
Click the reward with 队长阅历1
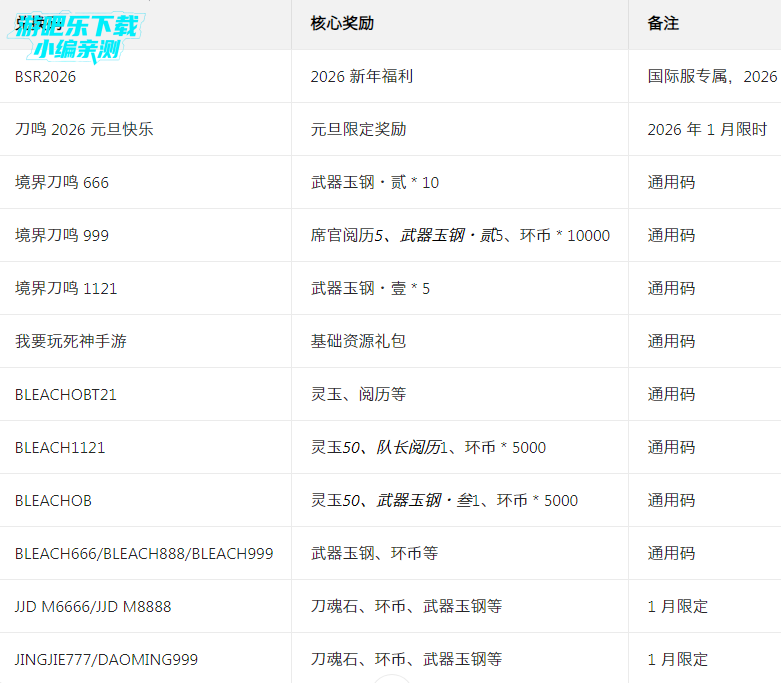pos(428,447)
